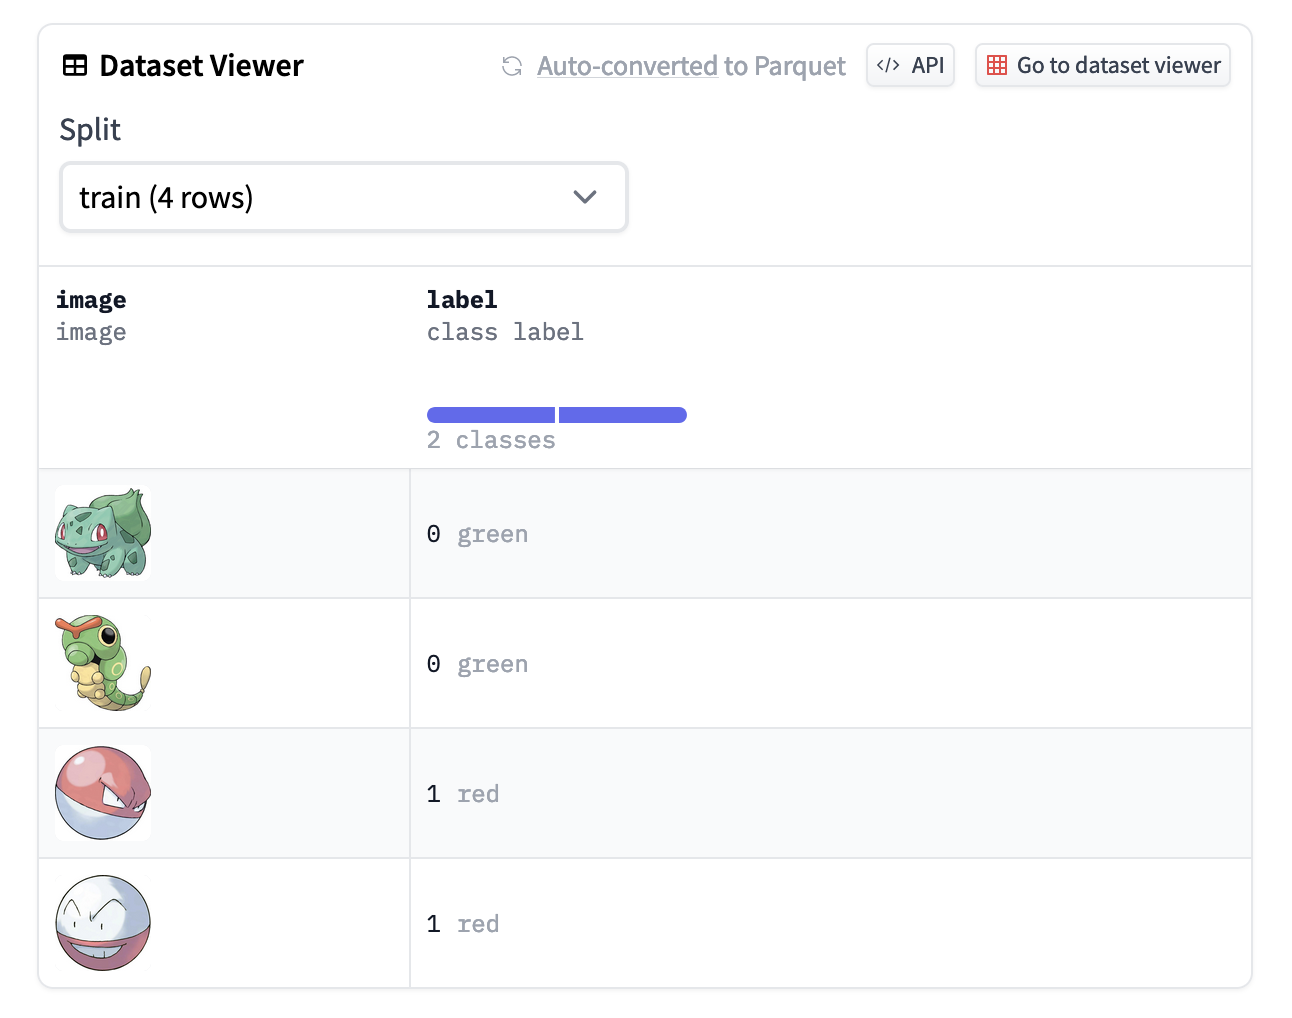Click the label column header
The width and height of the screenshot is (1292, 1018).
462,300
